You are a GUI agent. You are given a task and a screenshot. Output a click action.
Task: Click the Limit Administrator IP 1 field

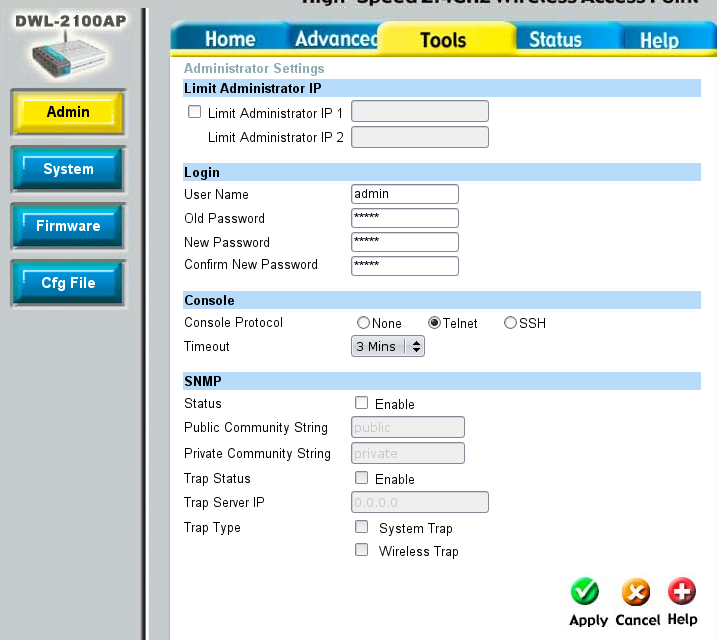tap(420, 112)
